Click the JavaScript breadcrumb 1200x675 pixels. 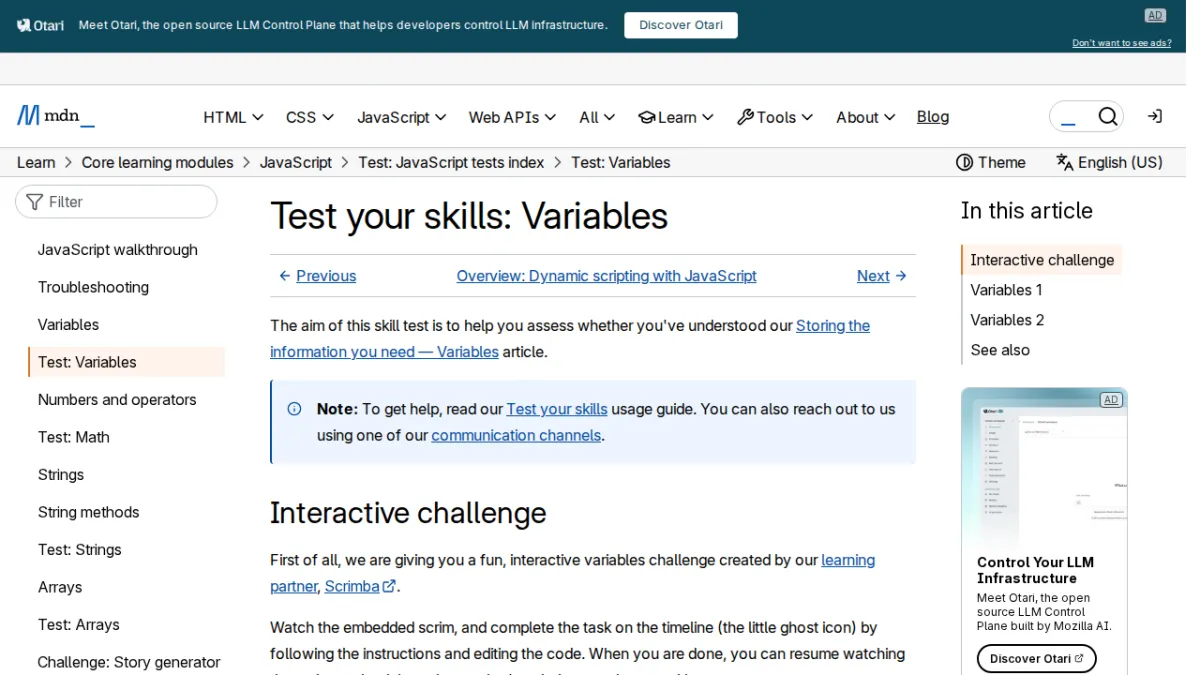click(296, 162)
